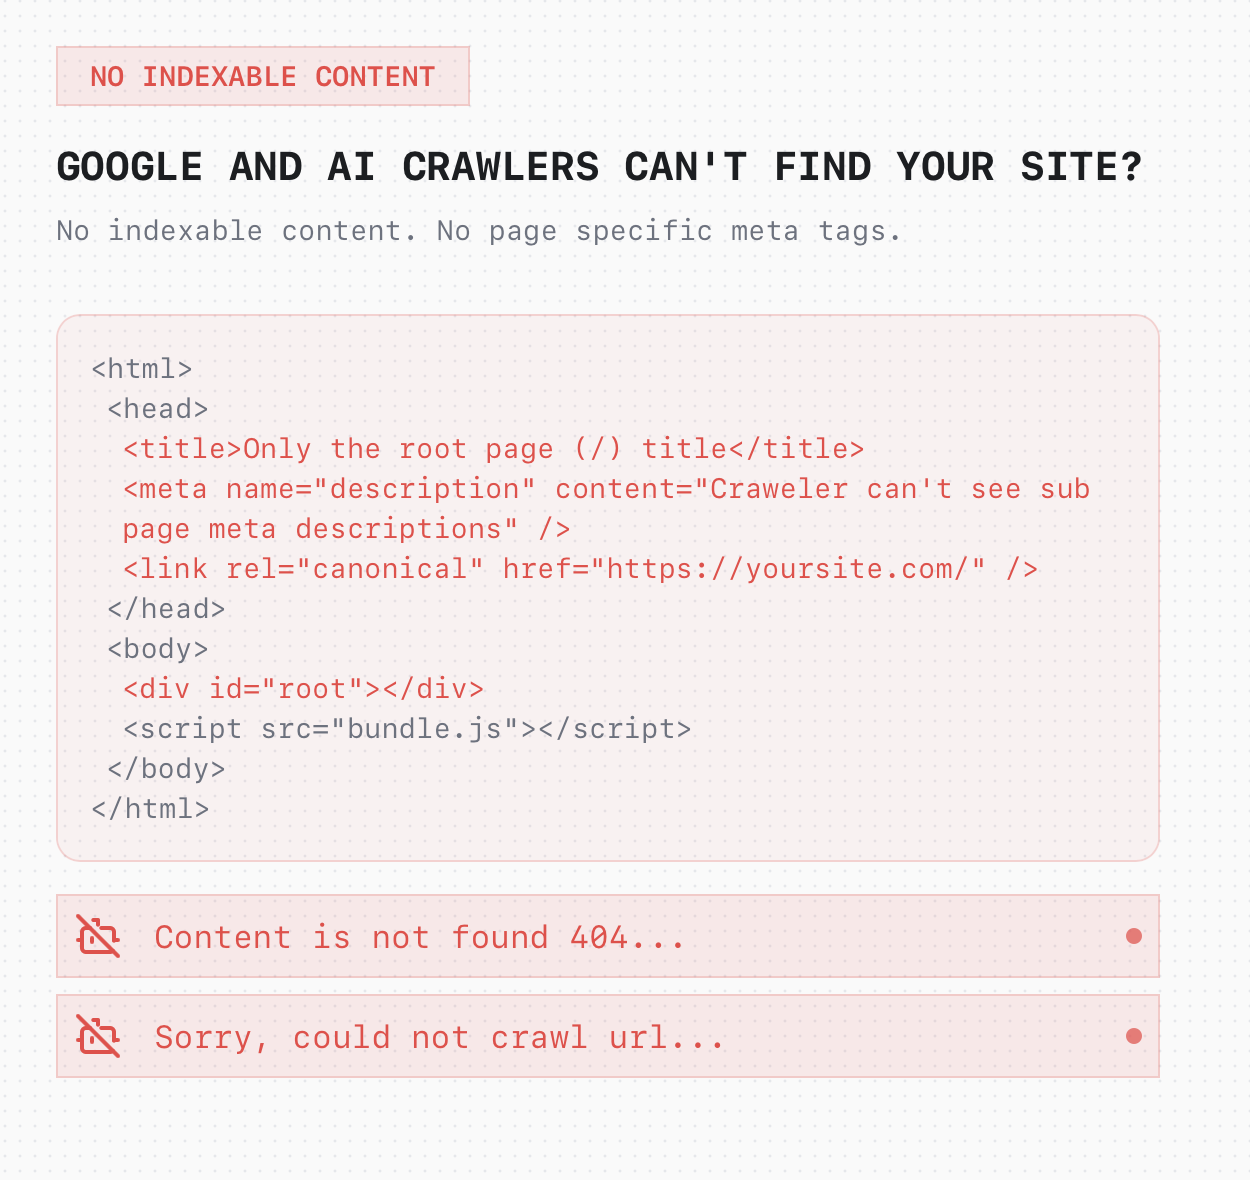
Task: Click the main headline about Google and AI crawlers
Action: [x=599, y=166]
